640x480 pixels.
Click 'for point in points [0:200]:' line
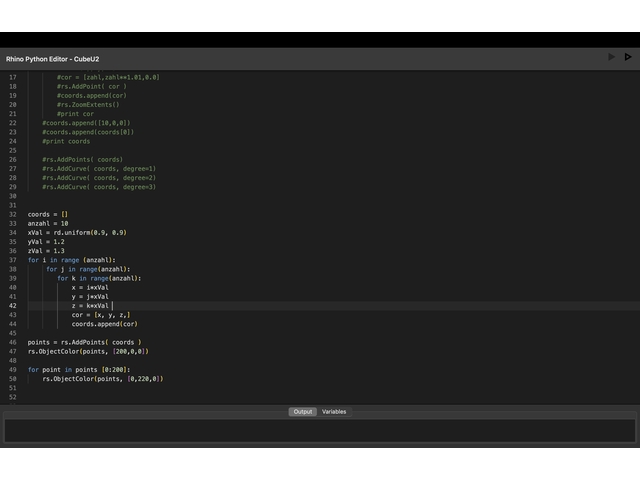coord(79,370)
